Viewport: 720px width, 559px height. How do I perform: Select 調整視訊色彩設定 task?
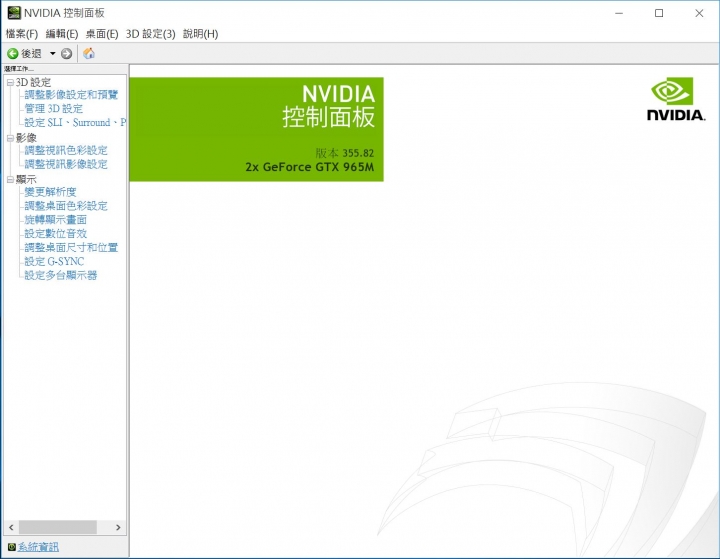pyautogui.click(x=66, y=150)
